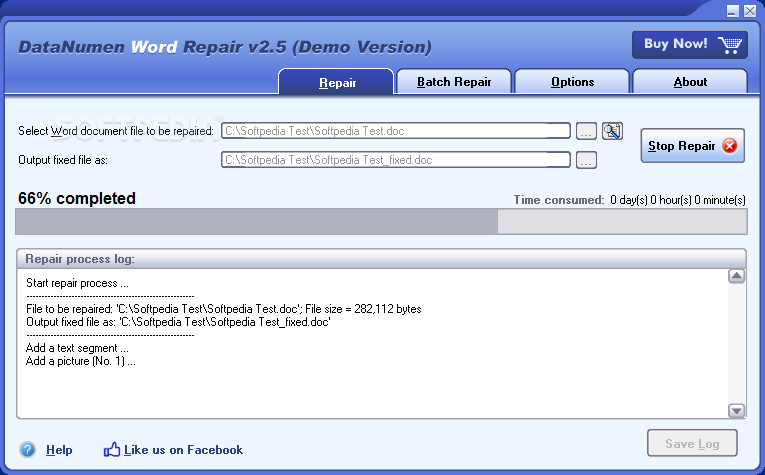Open the About tab
765x475 pixels.
coord(690,81)
